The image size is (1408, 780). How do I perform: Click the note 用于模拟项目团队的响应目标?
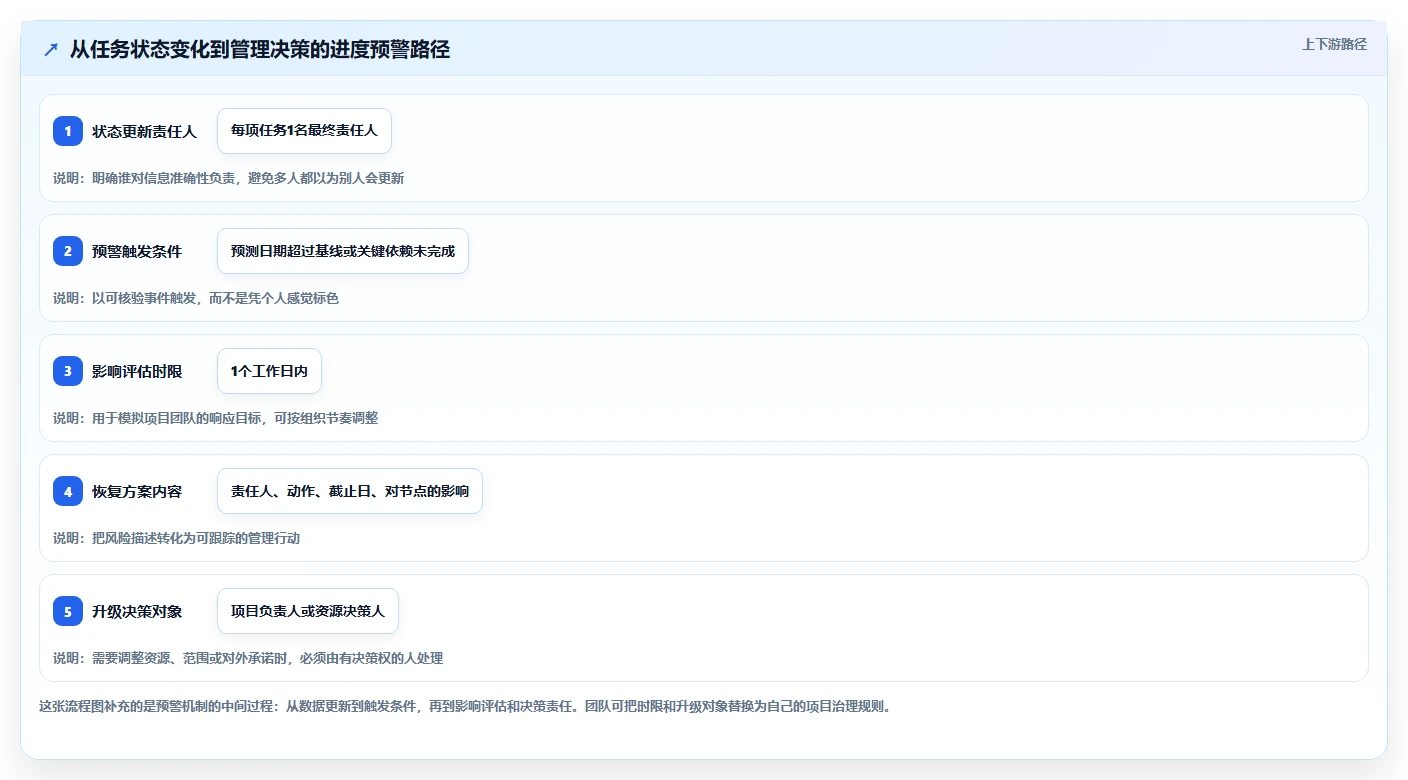215,418
